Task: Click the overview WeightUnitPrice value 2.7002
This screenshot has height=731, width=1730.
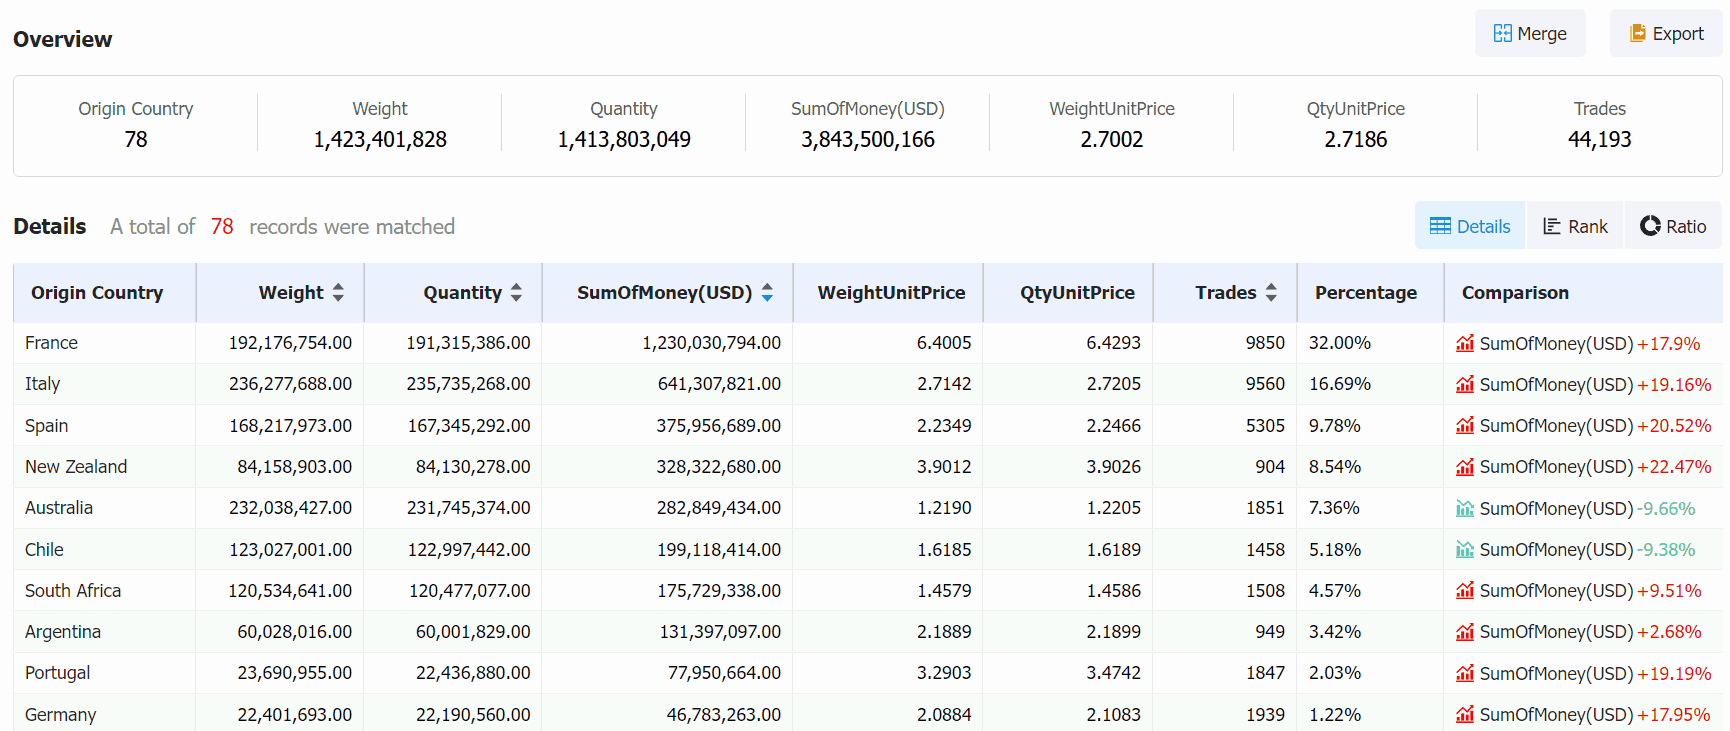Action: pos(1112,139)
